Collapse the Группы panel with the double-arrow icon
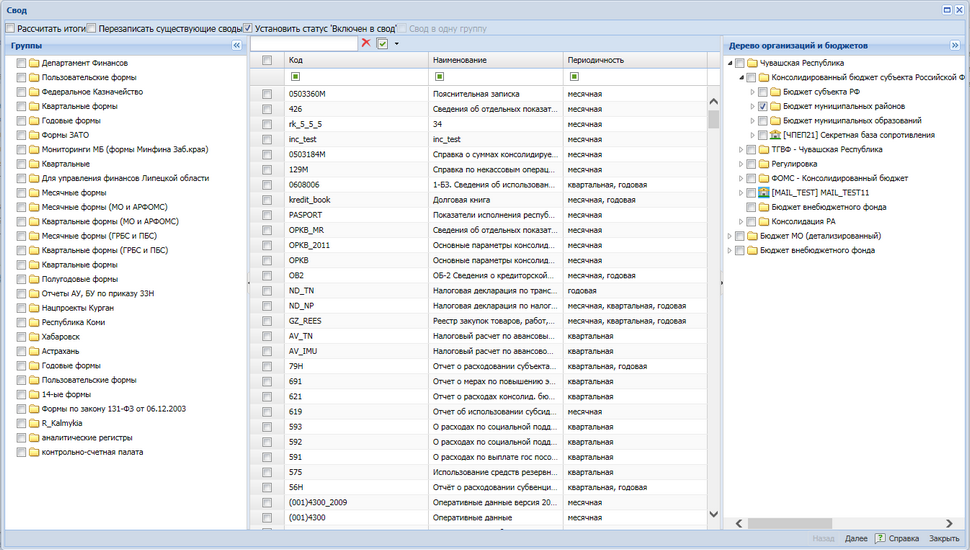 (x=236, y=45)
